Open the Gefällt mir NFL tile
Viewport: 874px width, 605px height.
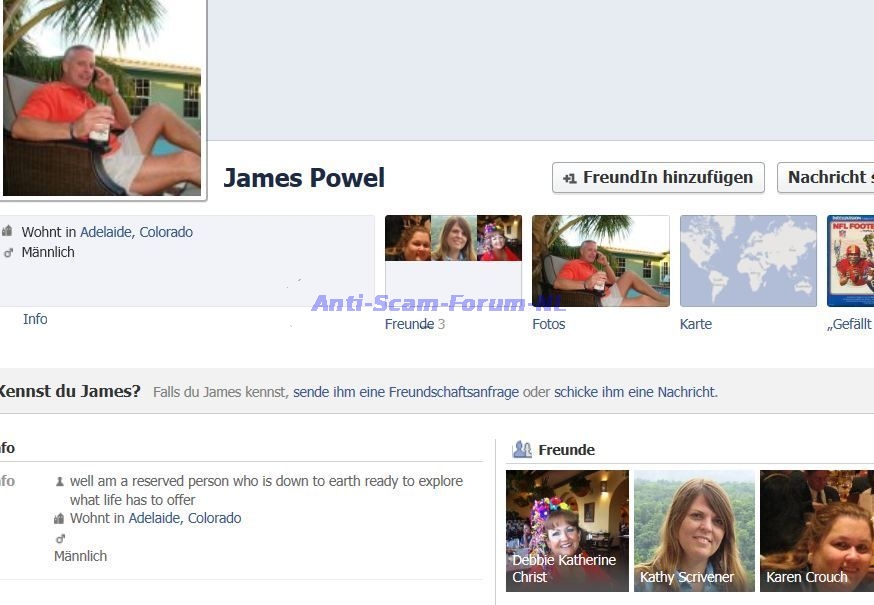coord(851,260)
